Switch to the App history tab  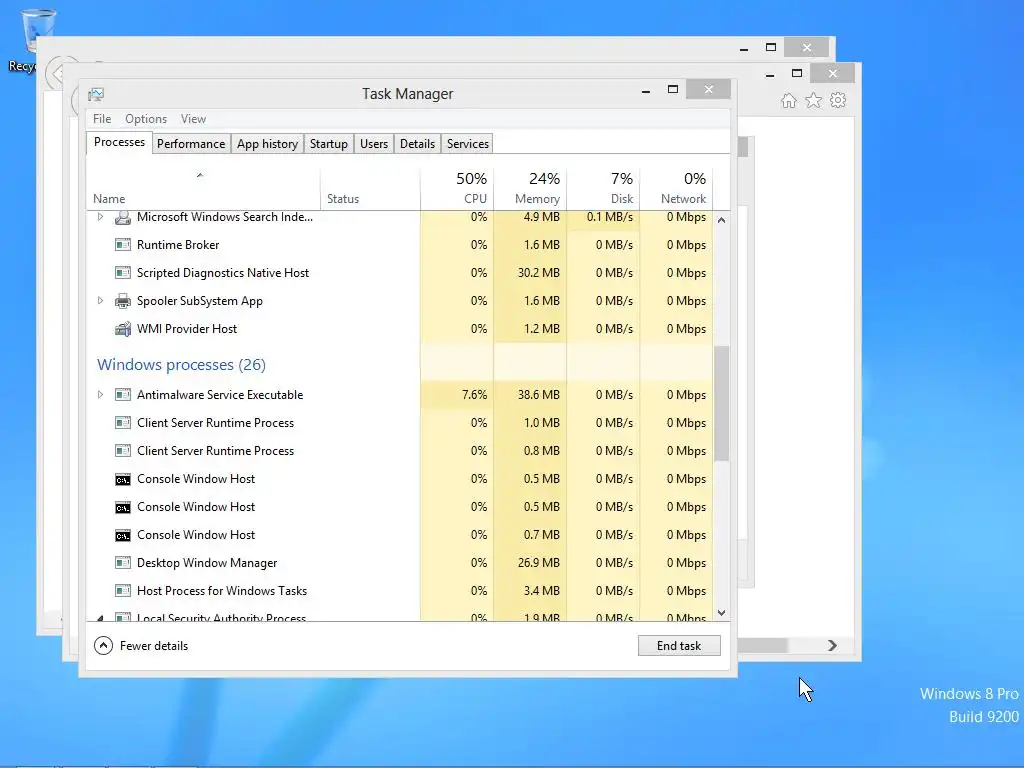tap(267, 144)
